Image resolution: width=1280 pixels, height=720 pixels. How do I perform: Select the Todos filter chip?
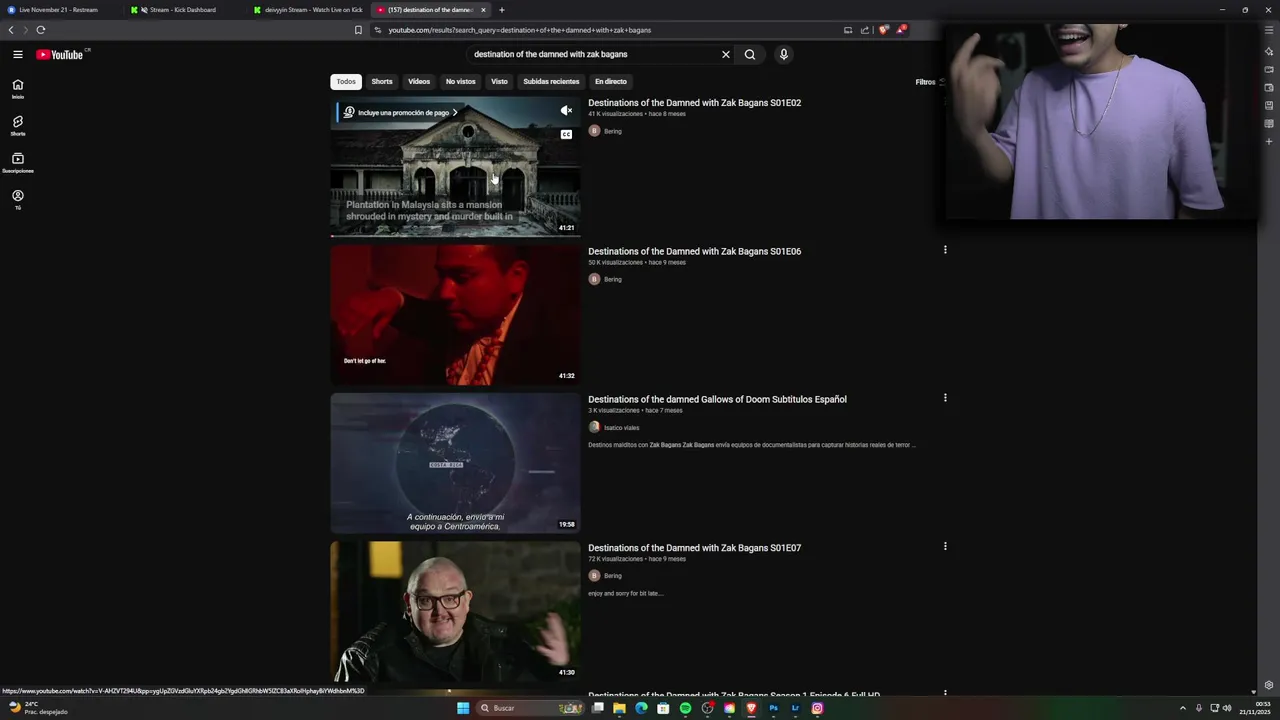point(346,82)
